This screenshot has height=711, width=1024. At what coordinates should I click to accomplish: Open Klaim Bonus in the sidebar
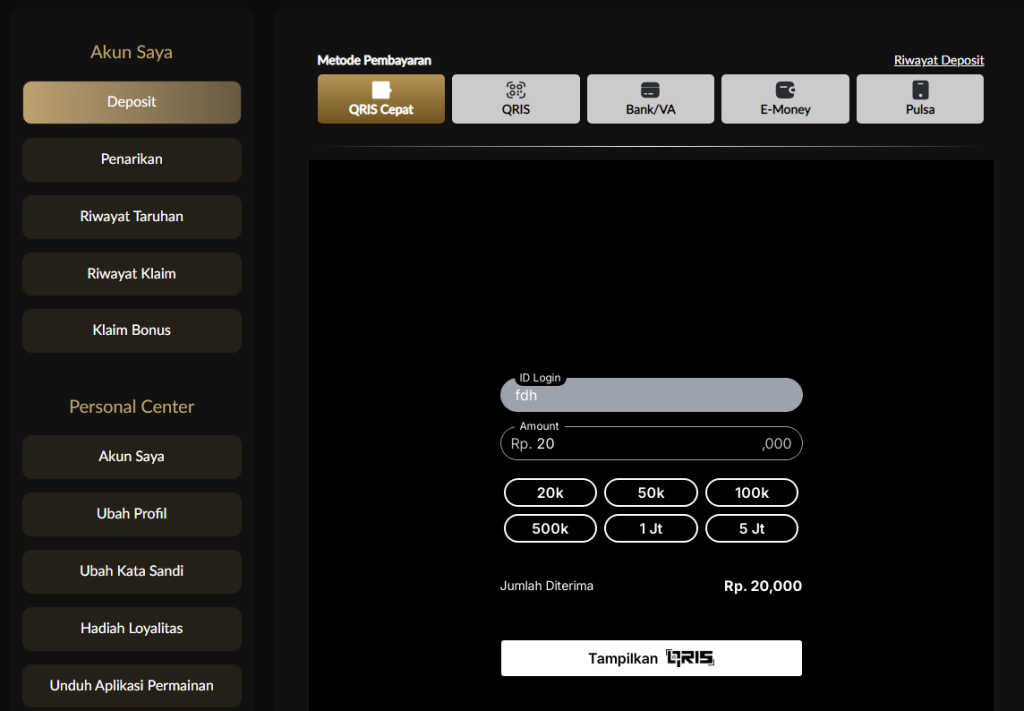tap(132, 330)
